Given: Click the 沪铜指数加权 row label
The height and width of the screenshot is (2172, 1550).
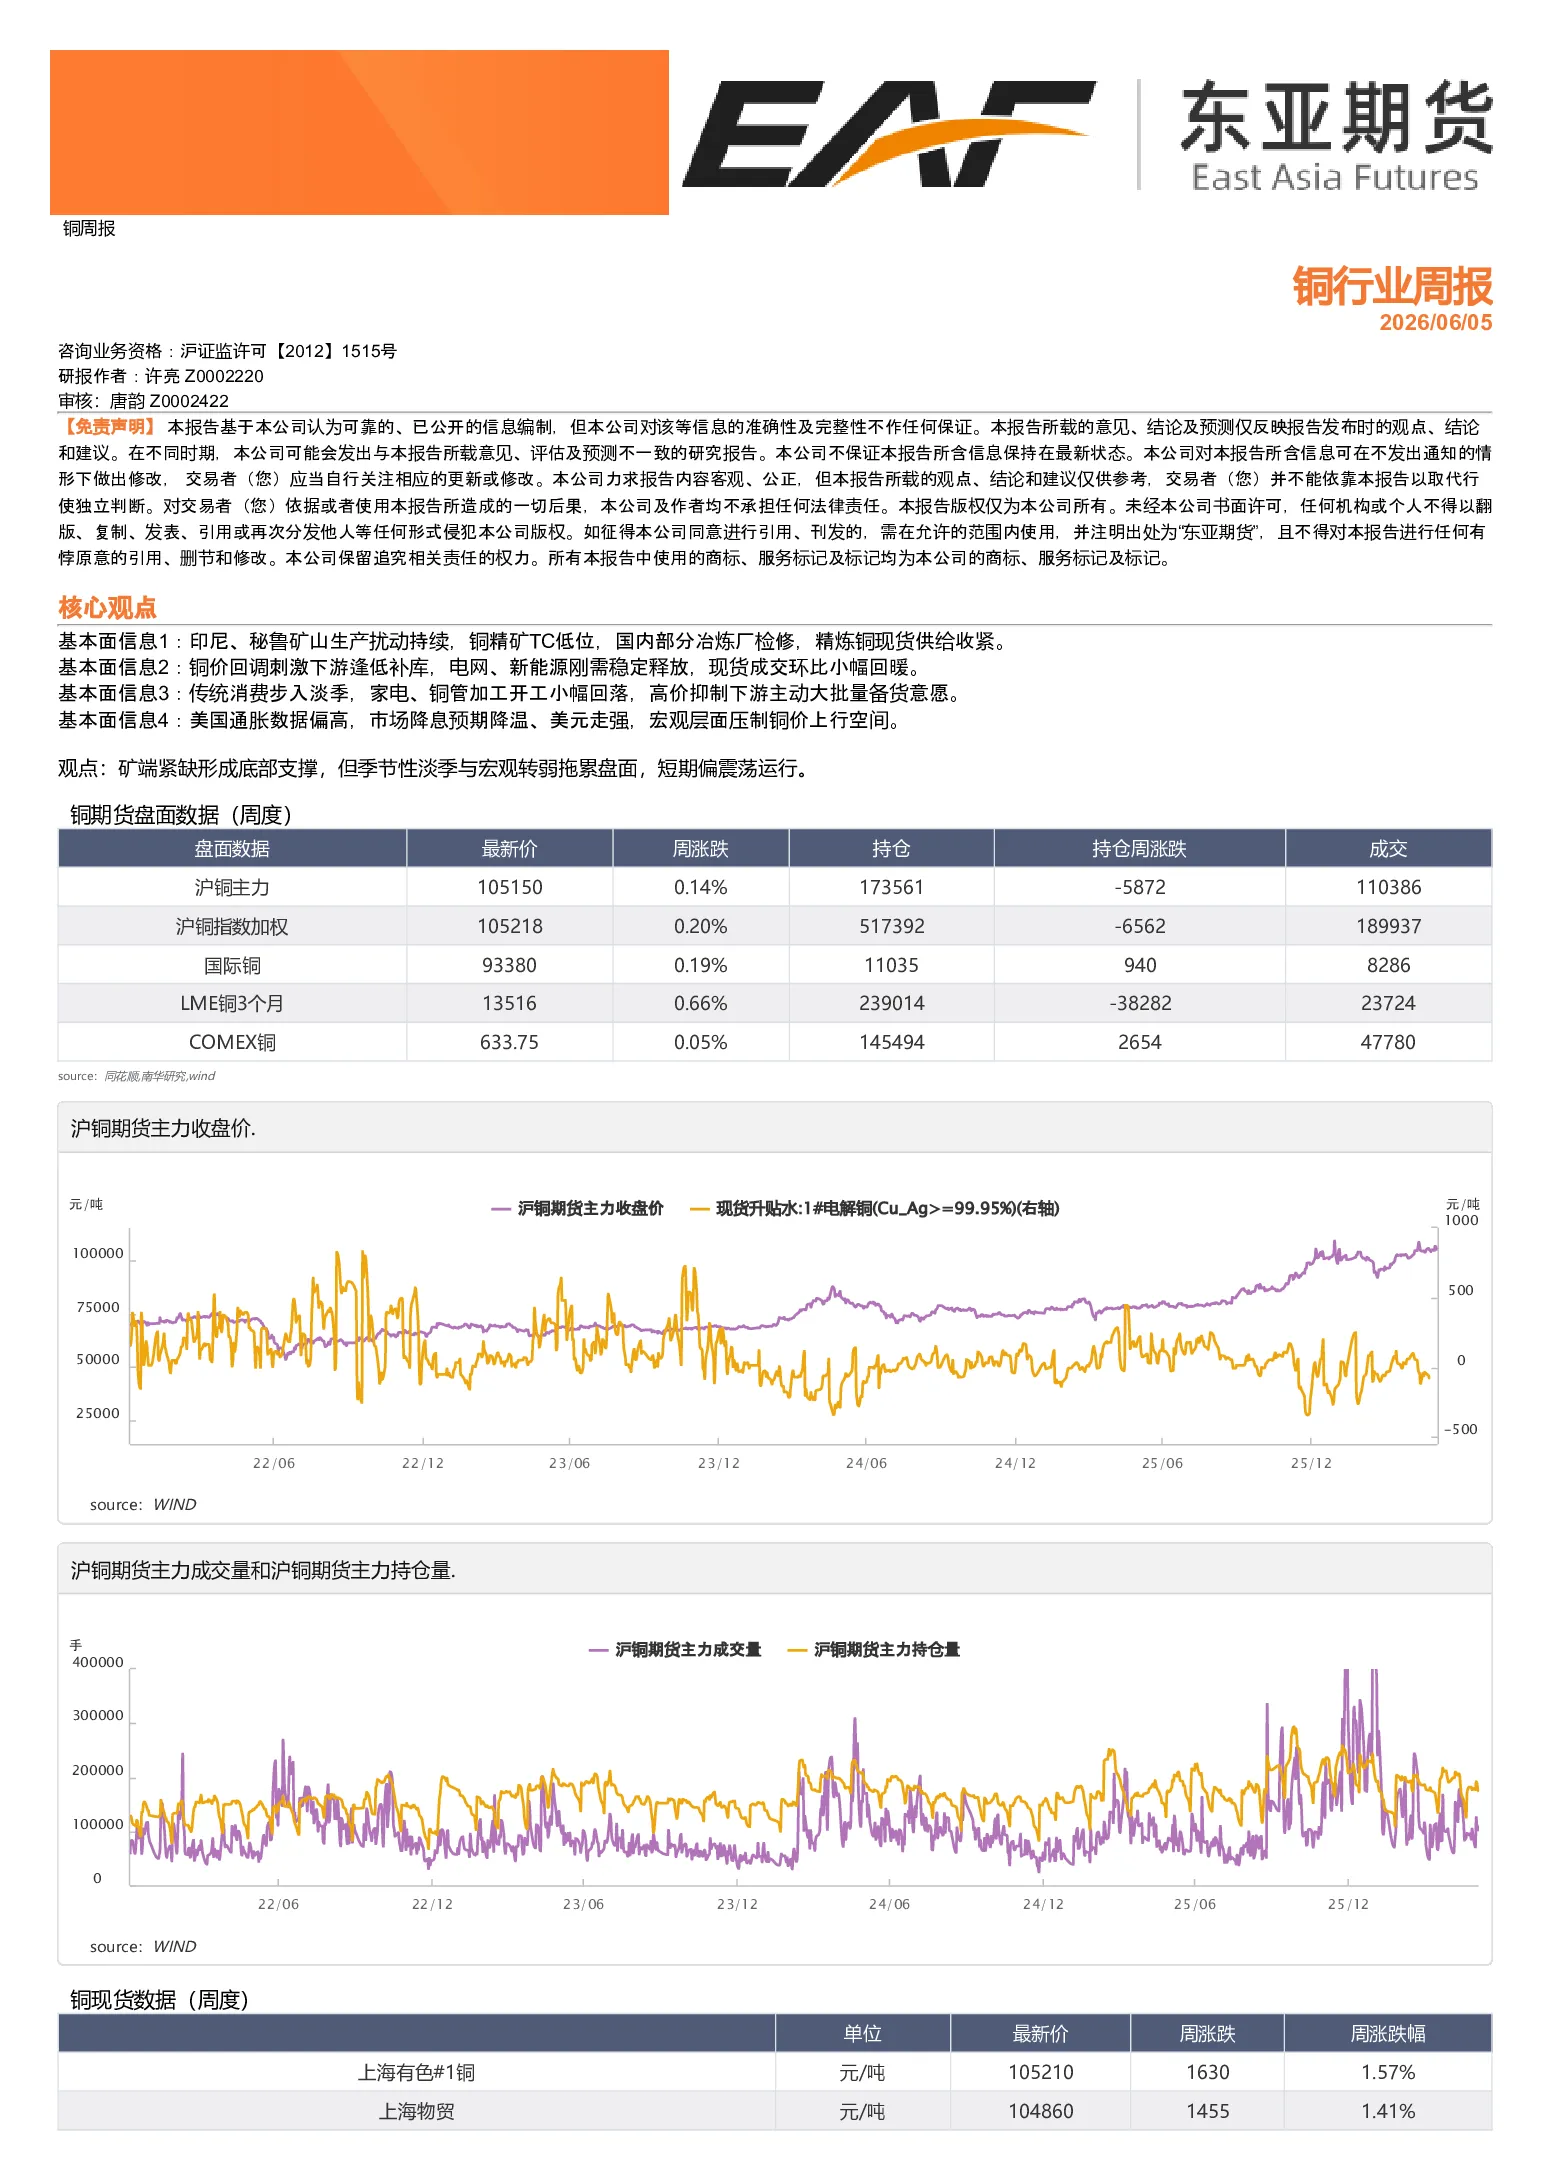Looking at the screenshot, I should coord(232,926).
